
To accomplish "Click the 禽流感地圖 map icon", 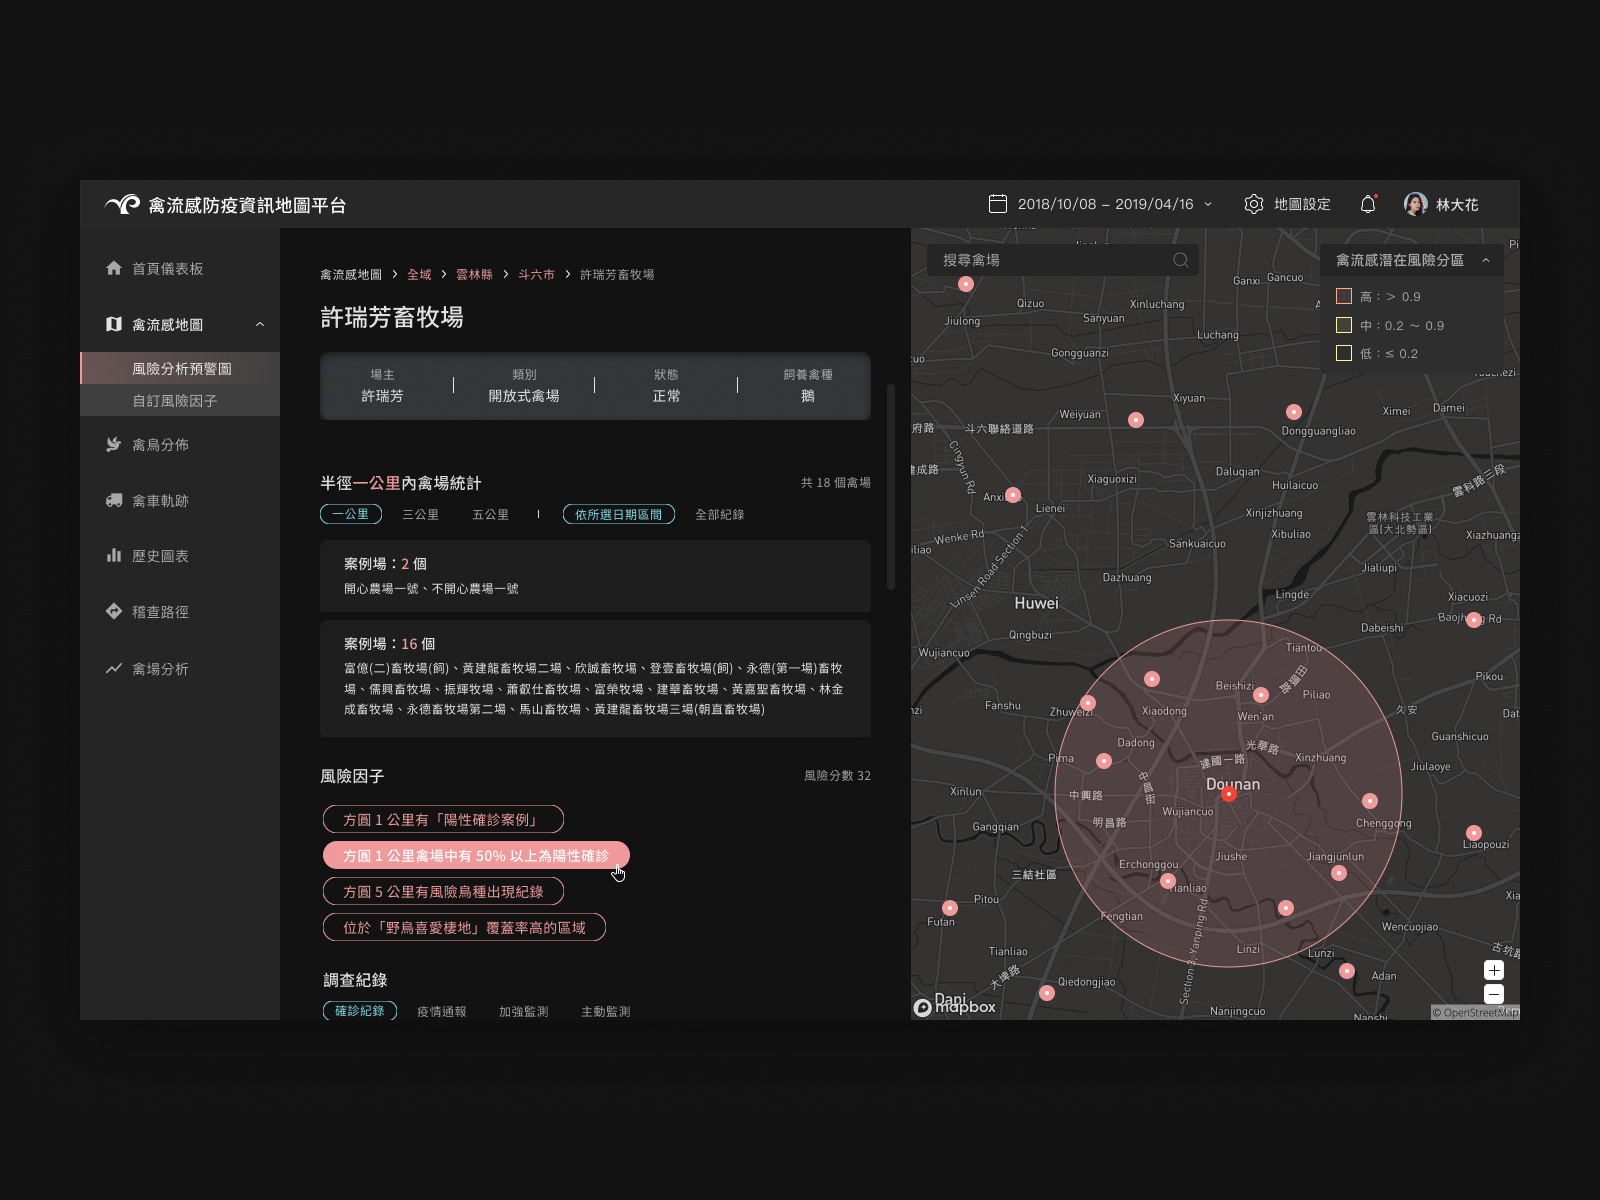I will [114, 324].
